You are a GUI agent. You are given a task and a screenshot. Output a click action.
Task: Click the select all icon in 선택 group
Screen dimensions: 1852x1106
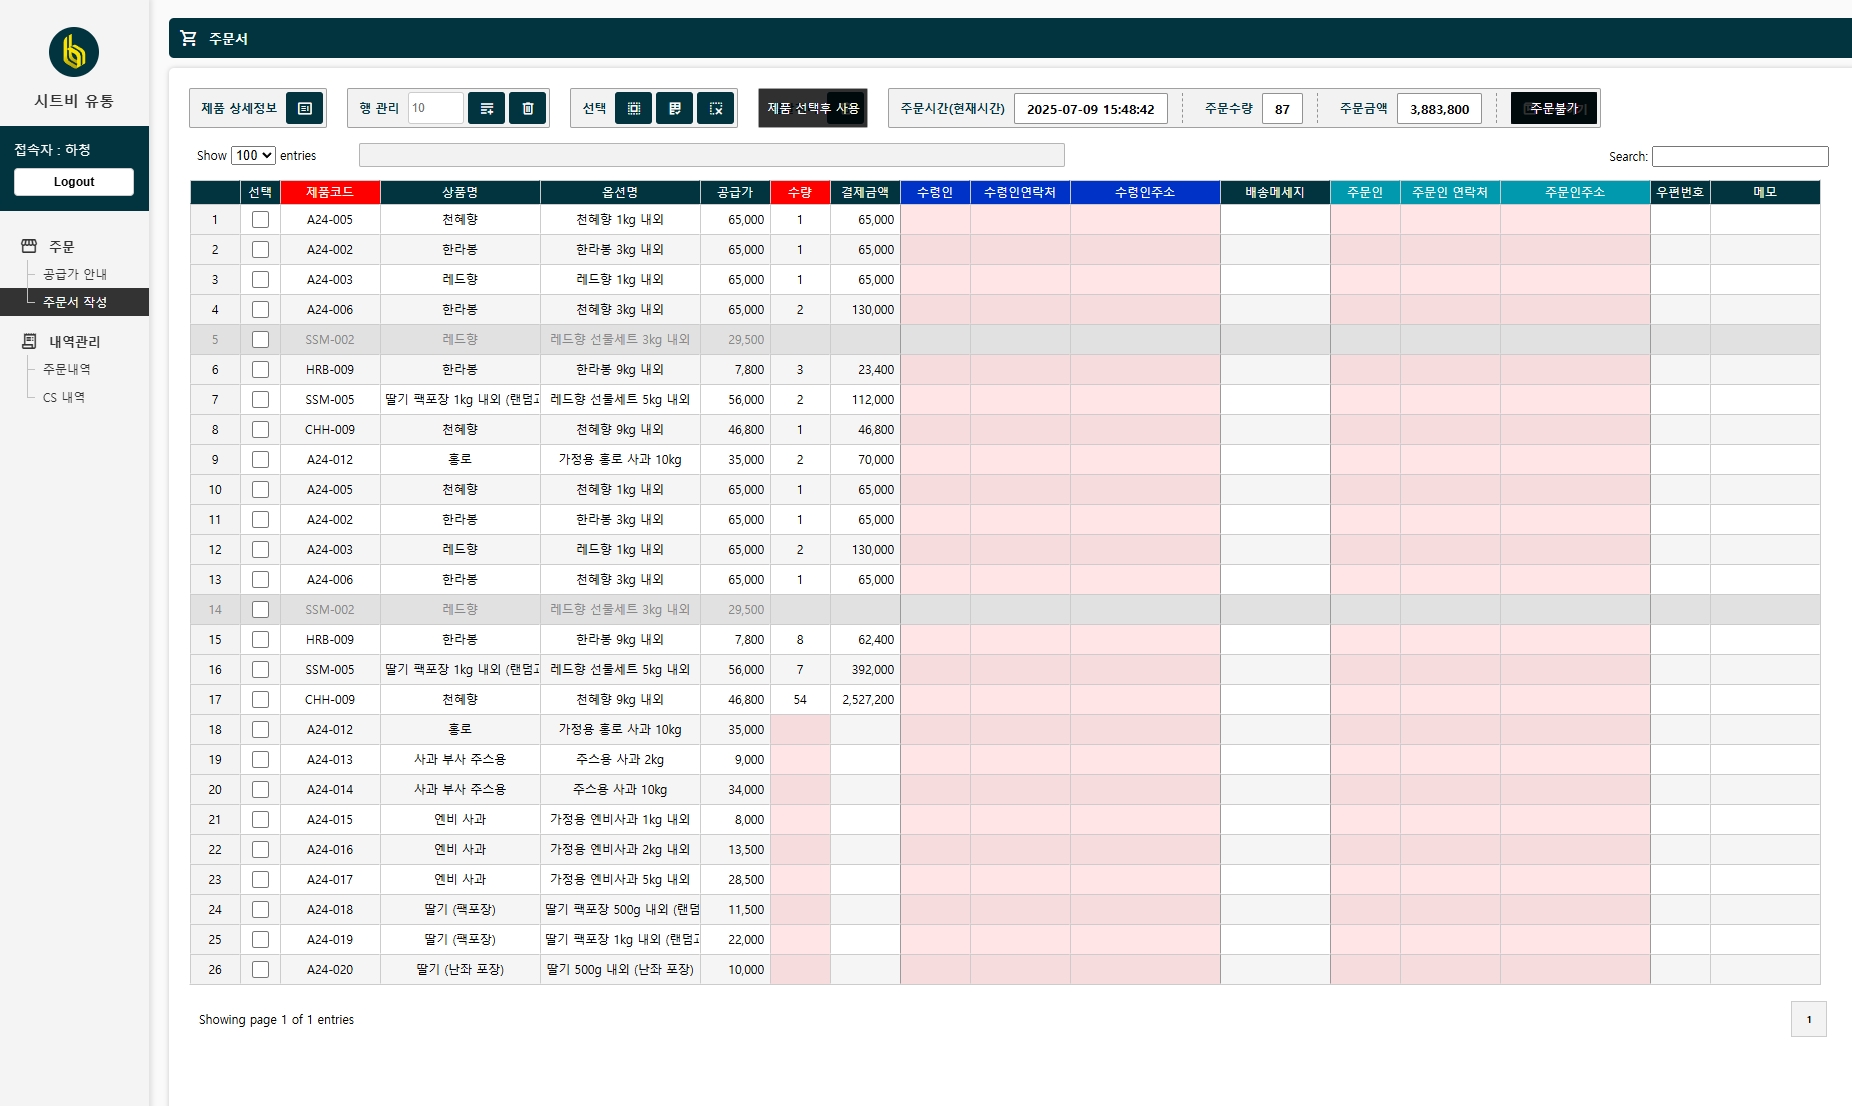tap(633, 108)
